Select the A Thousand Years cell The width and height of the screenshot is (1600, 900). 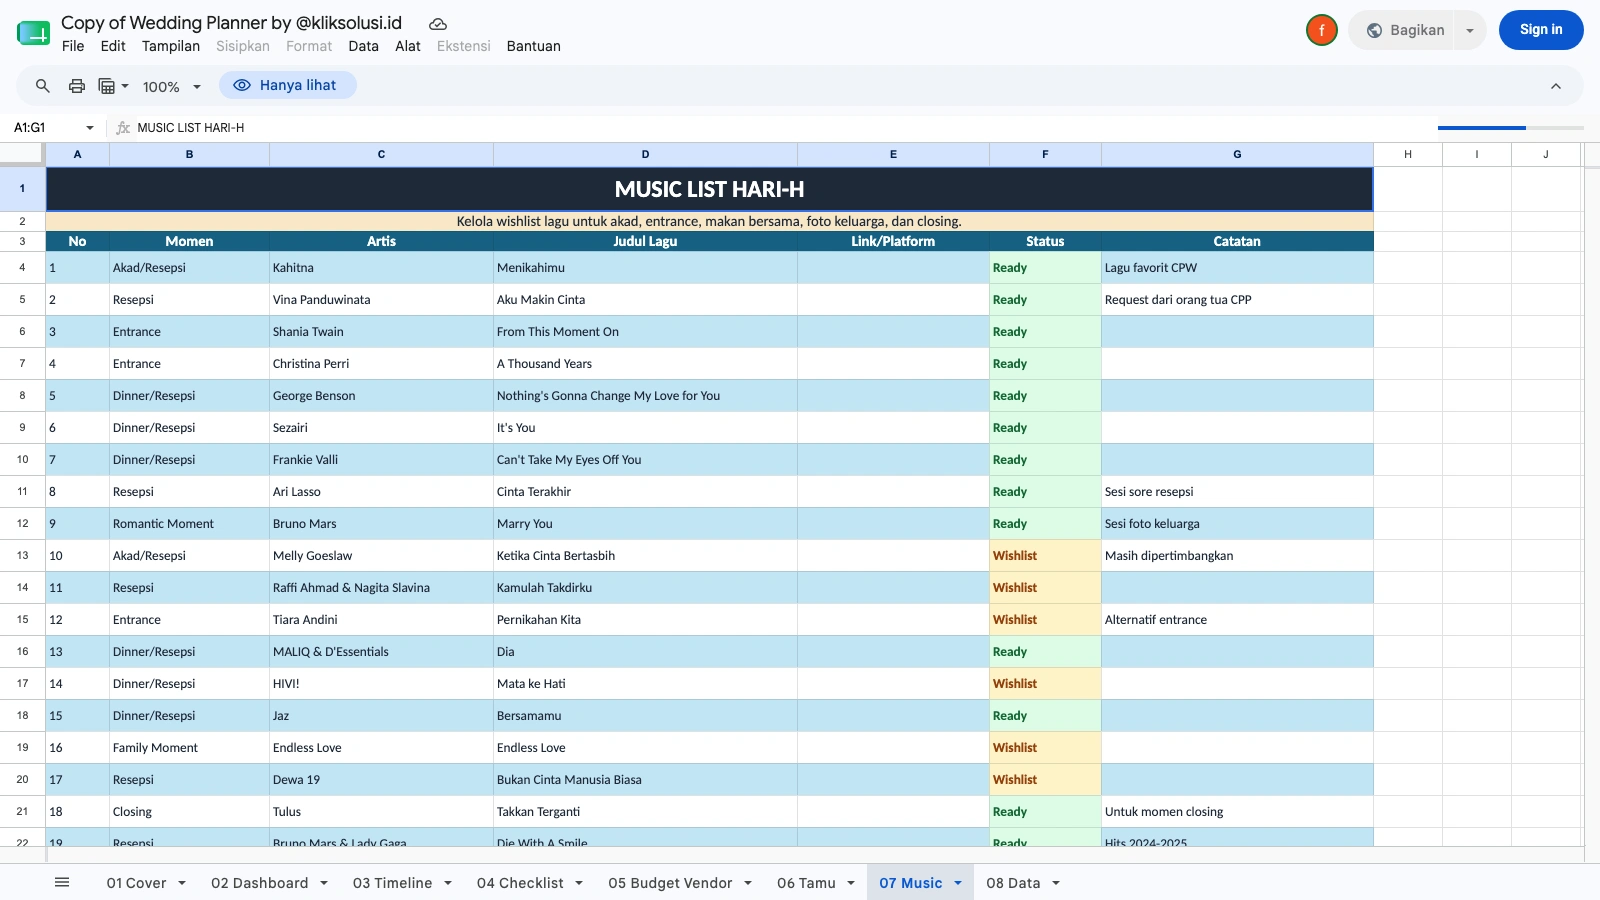[645, 364]
